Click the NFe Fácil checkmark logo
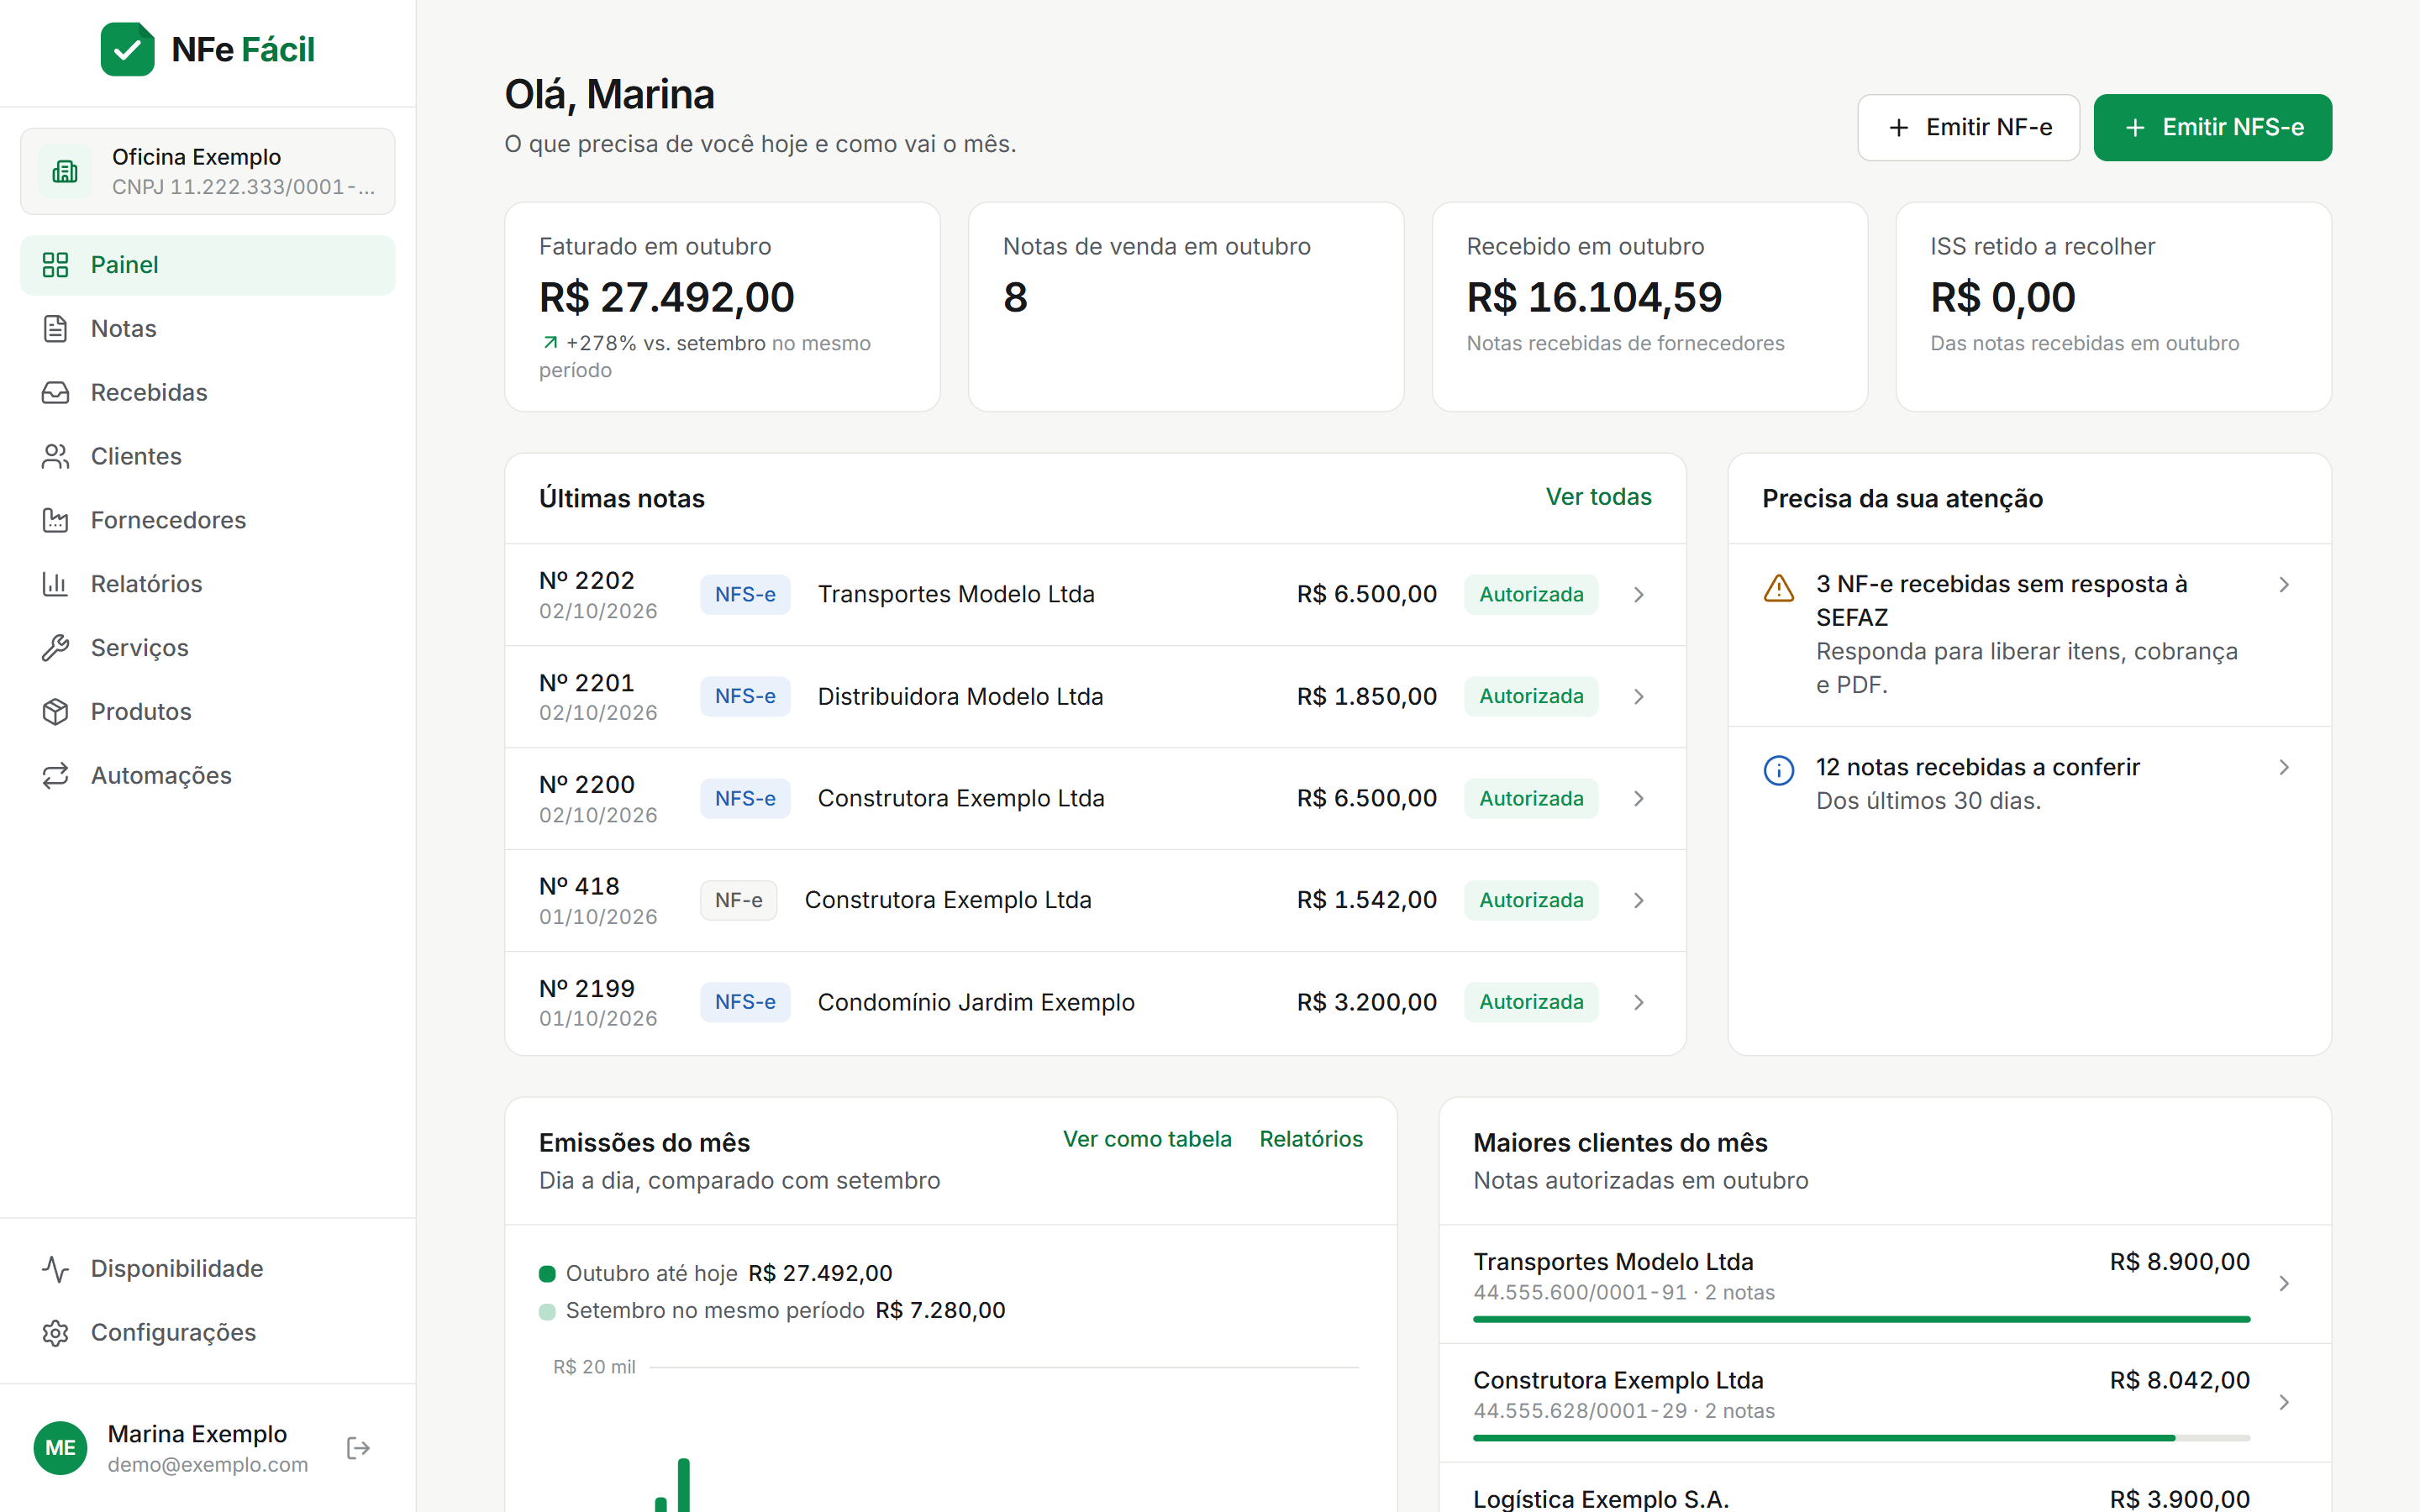 (x=127, y=49)
